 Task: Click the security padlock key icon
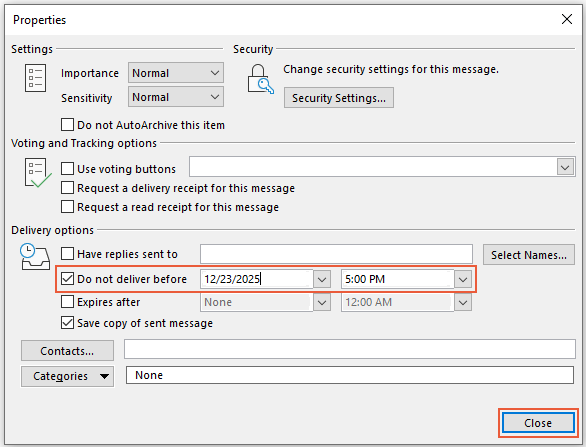point(260,79)
